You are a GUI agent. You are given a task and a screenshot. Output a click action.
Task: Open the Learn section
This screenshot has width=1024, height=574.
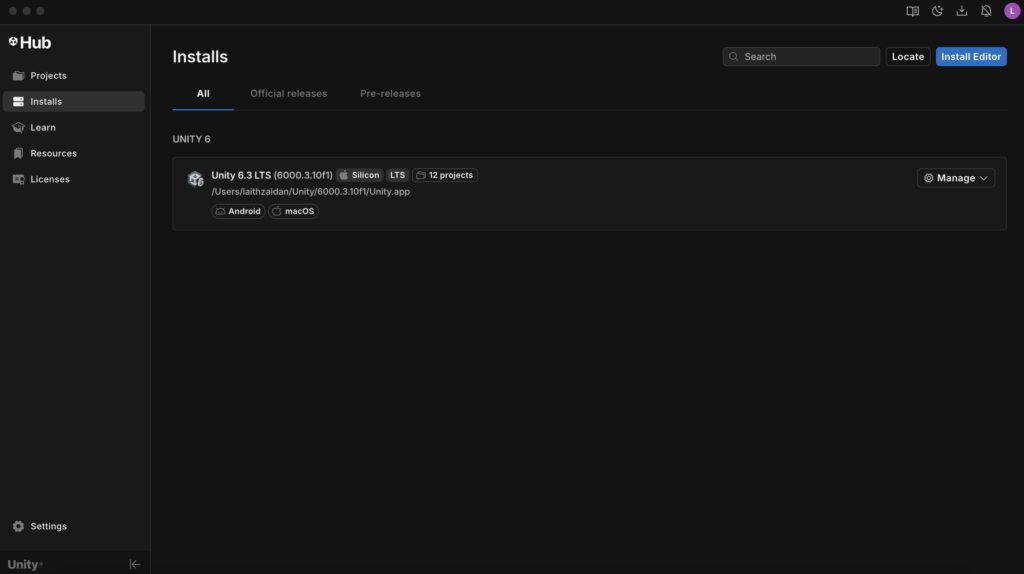[42, 128]
